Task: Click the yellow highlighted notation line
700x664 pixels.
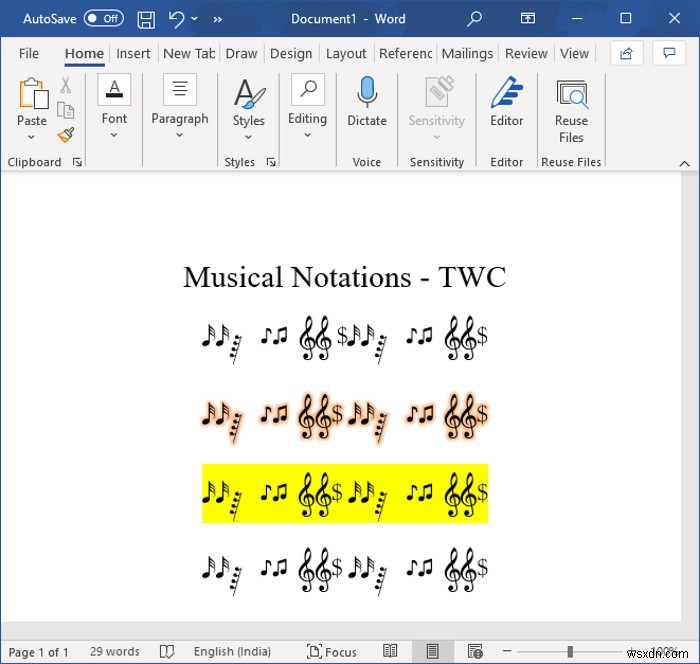Action: (x=345, y=493)
